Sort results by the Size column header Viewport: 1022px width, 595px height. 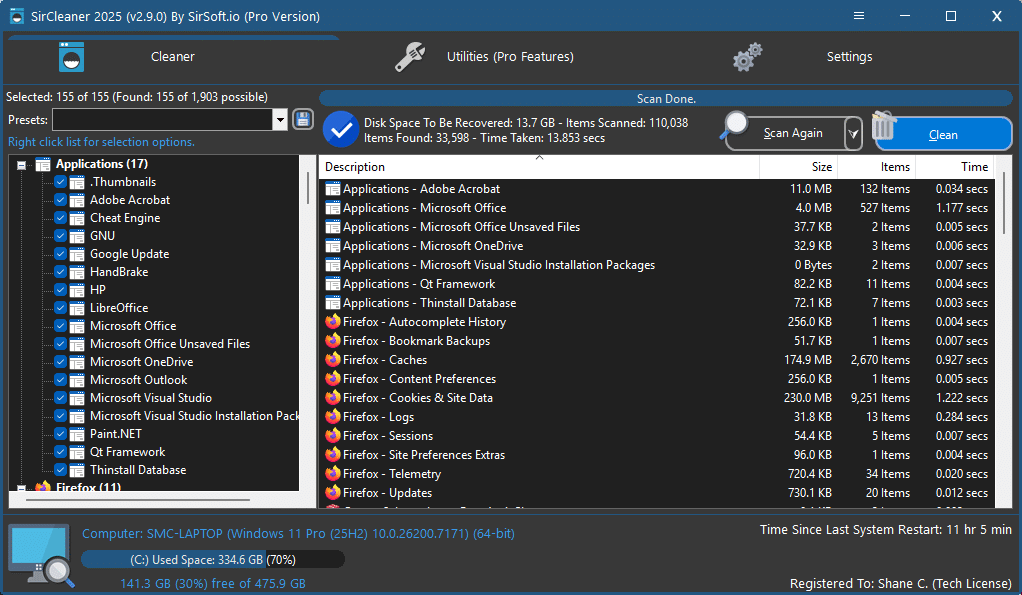[798, 167]
